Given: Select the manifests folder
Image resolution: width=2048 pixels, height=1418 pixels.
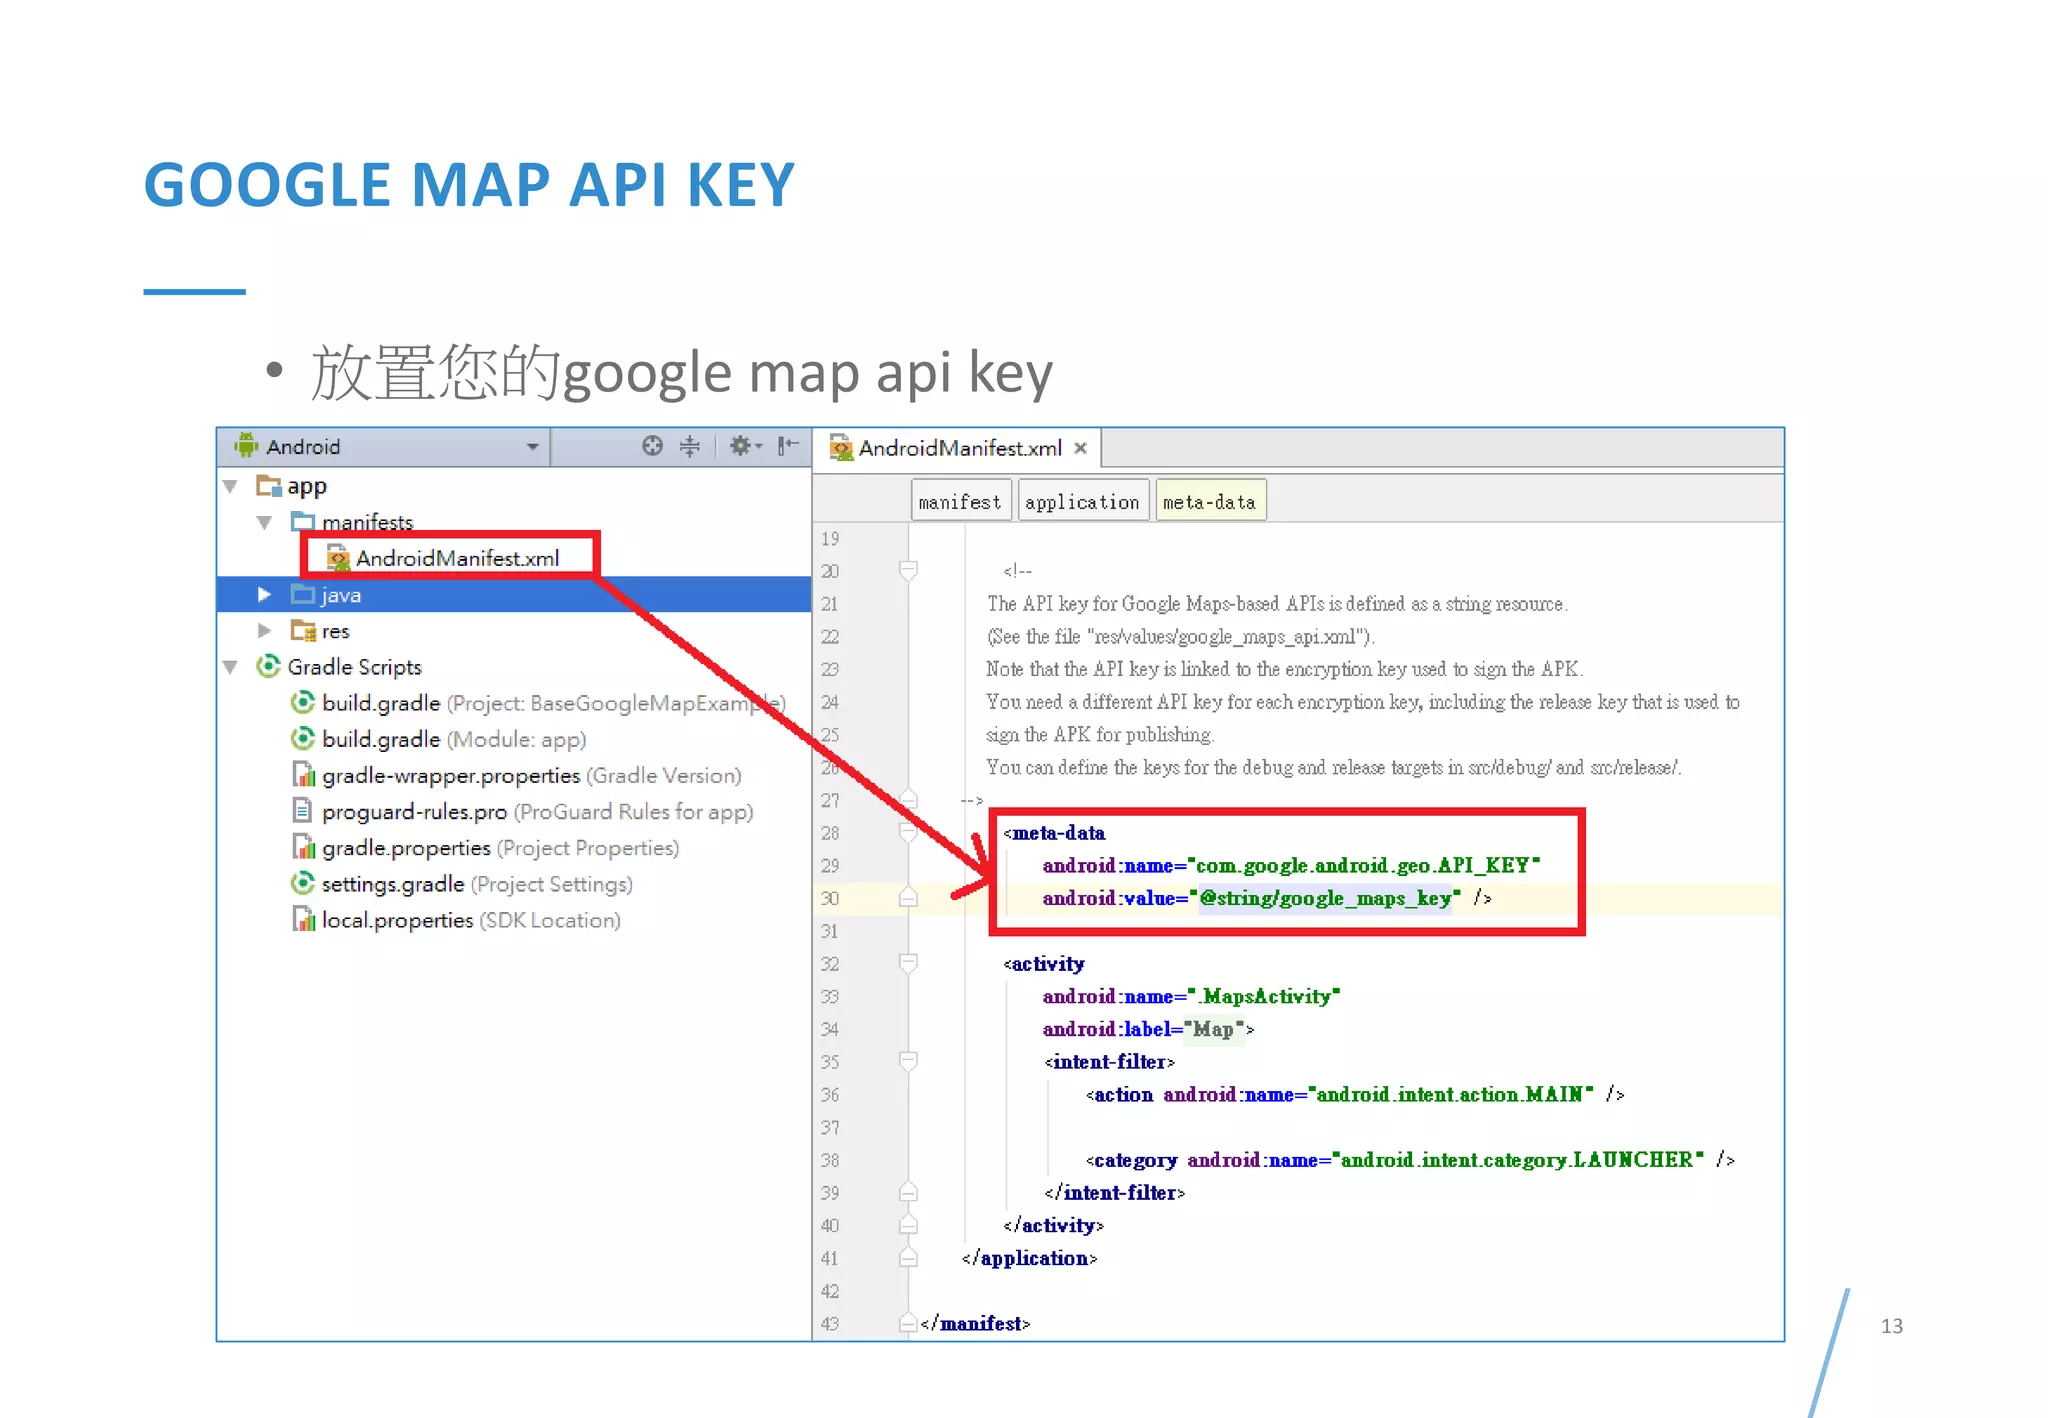Looking at the screenshot, I should pyautogui.click(x=367, y=522).
